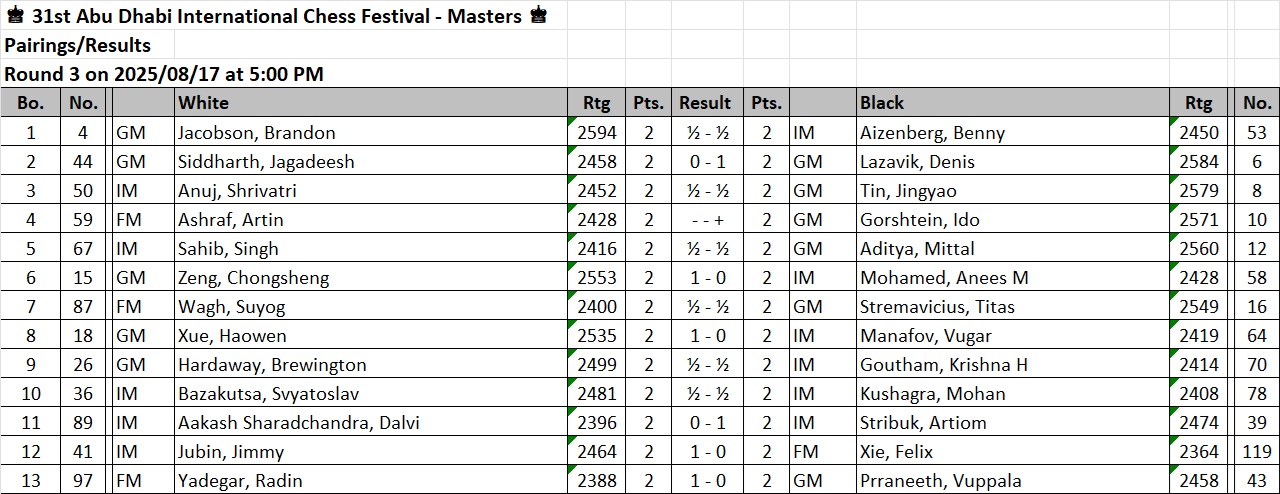Select board 13 number cell

[x=31, y=481]
